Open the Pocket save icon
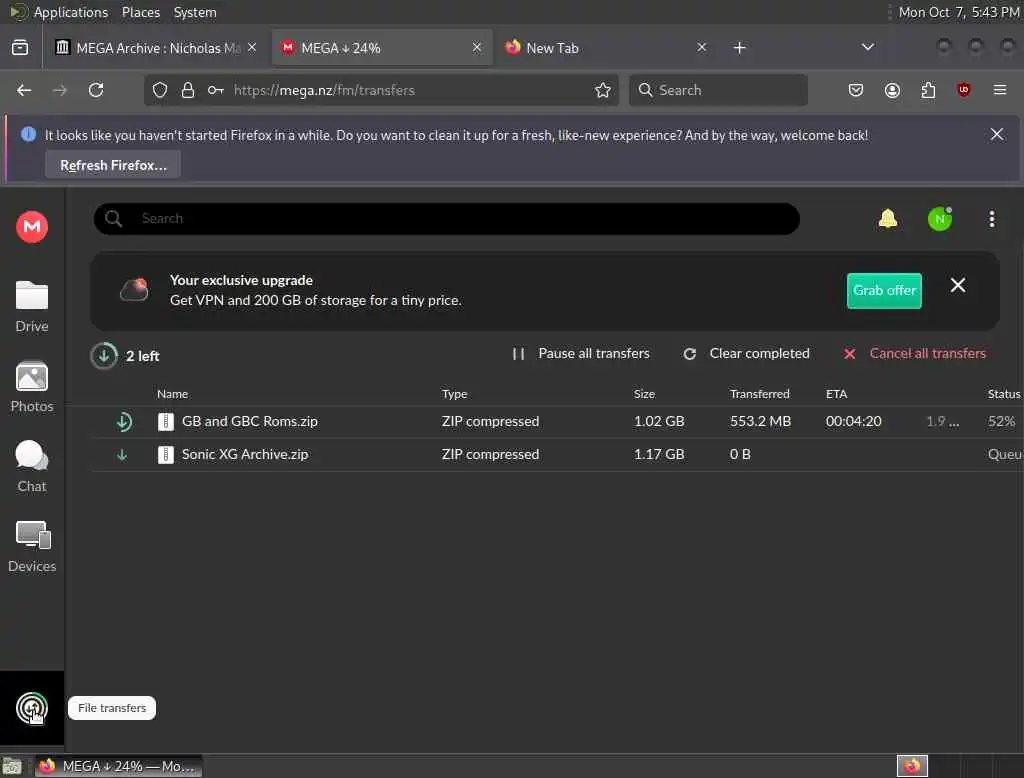The height and width of the screenshot is (778, 1024). 856,90
